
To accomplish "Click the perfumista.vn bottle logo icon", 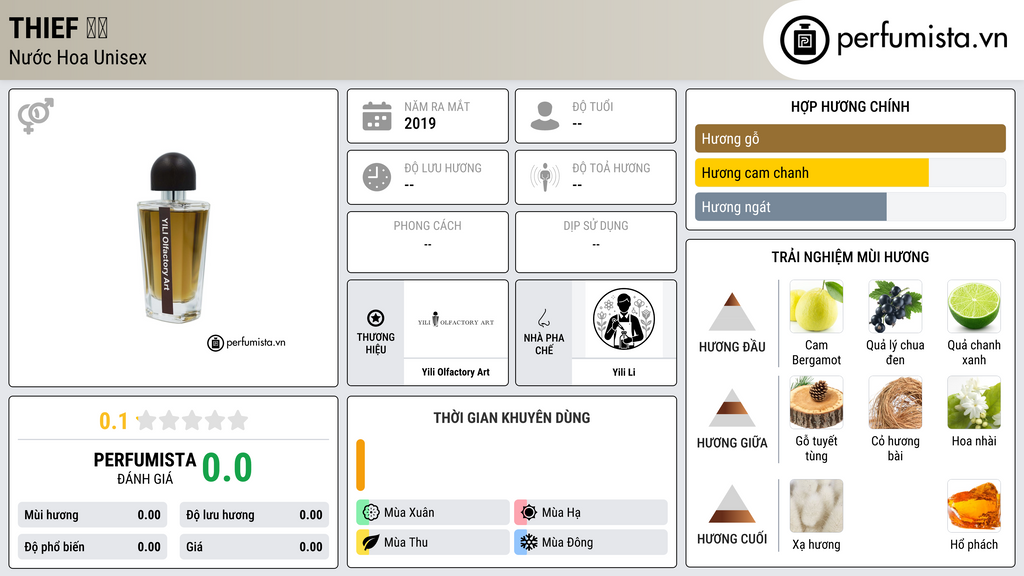I will [804, 40].
